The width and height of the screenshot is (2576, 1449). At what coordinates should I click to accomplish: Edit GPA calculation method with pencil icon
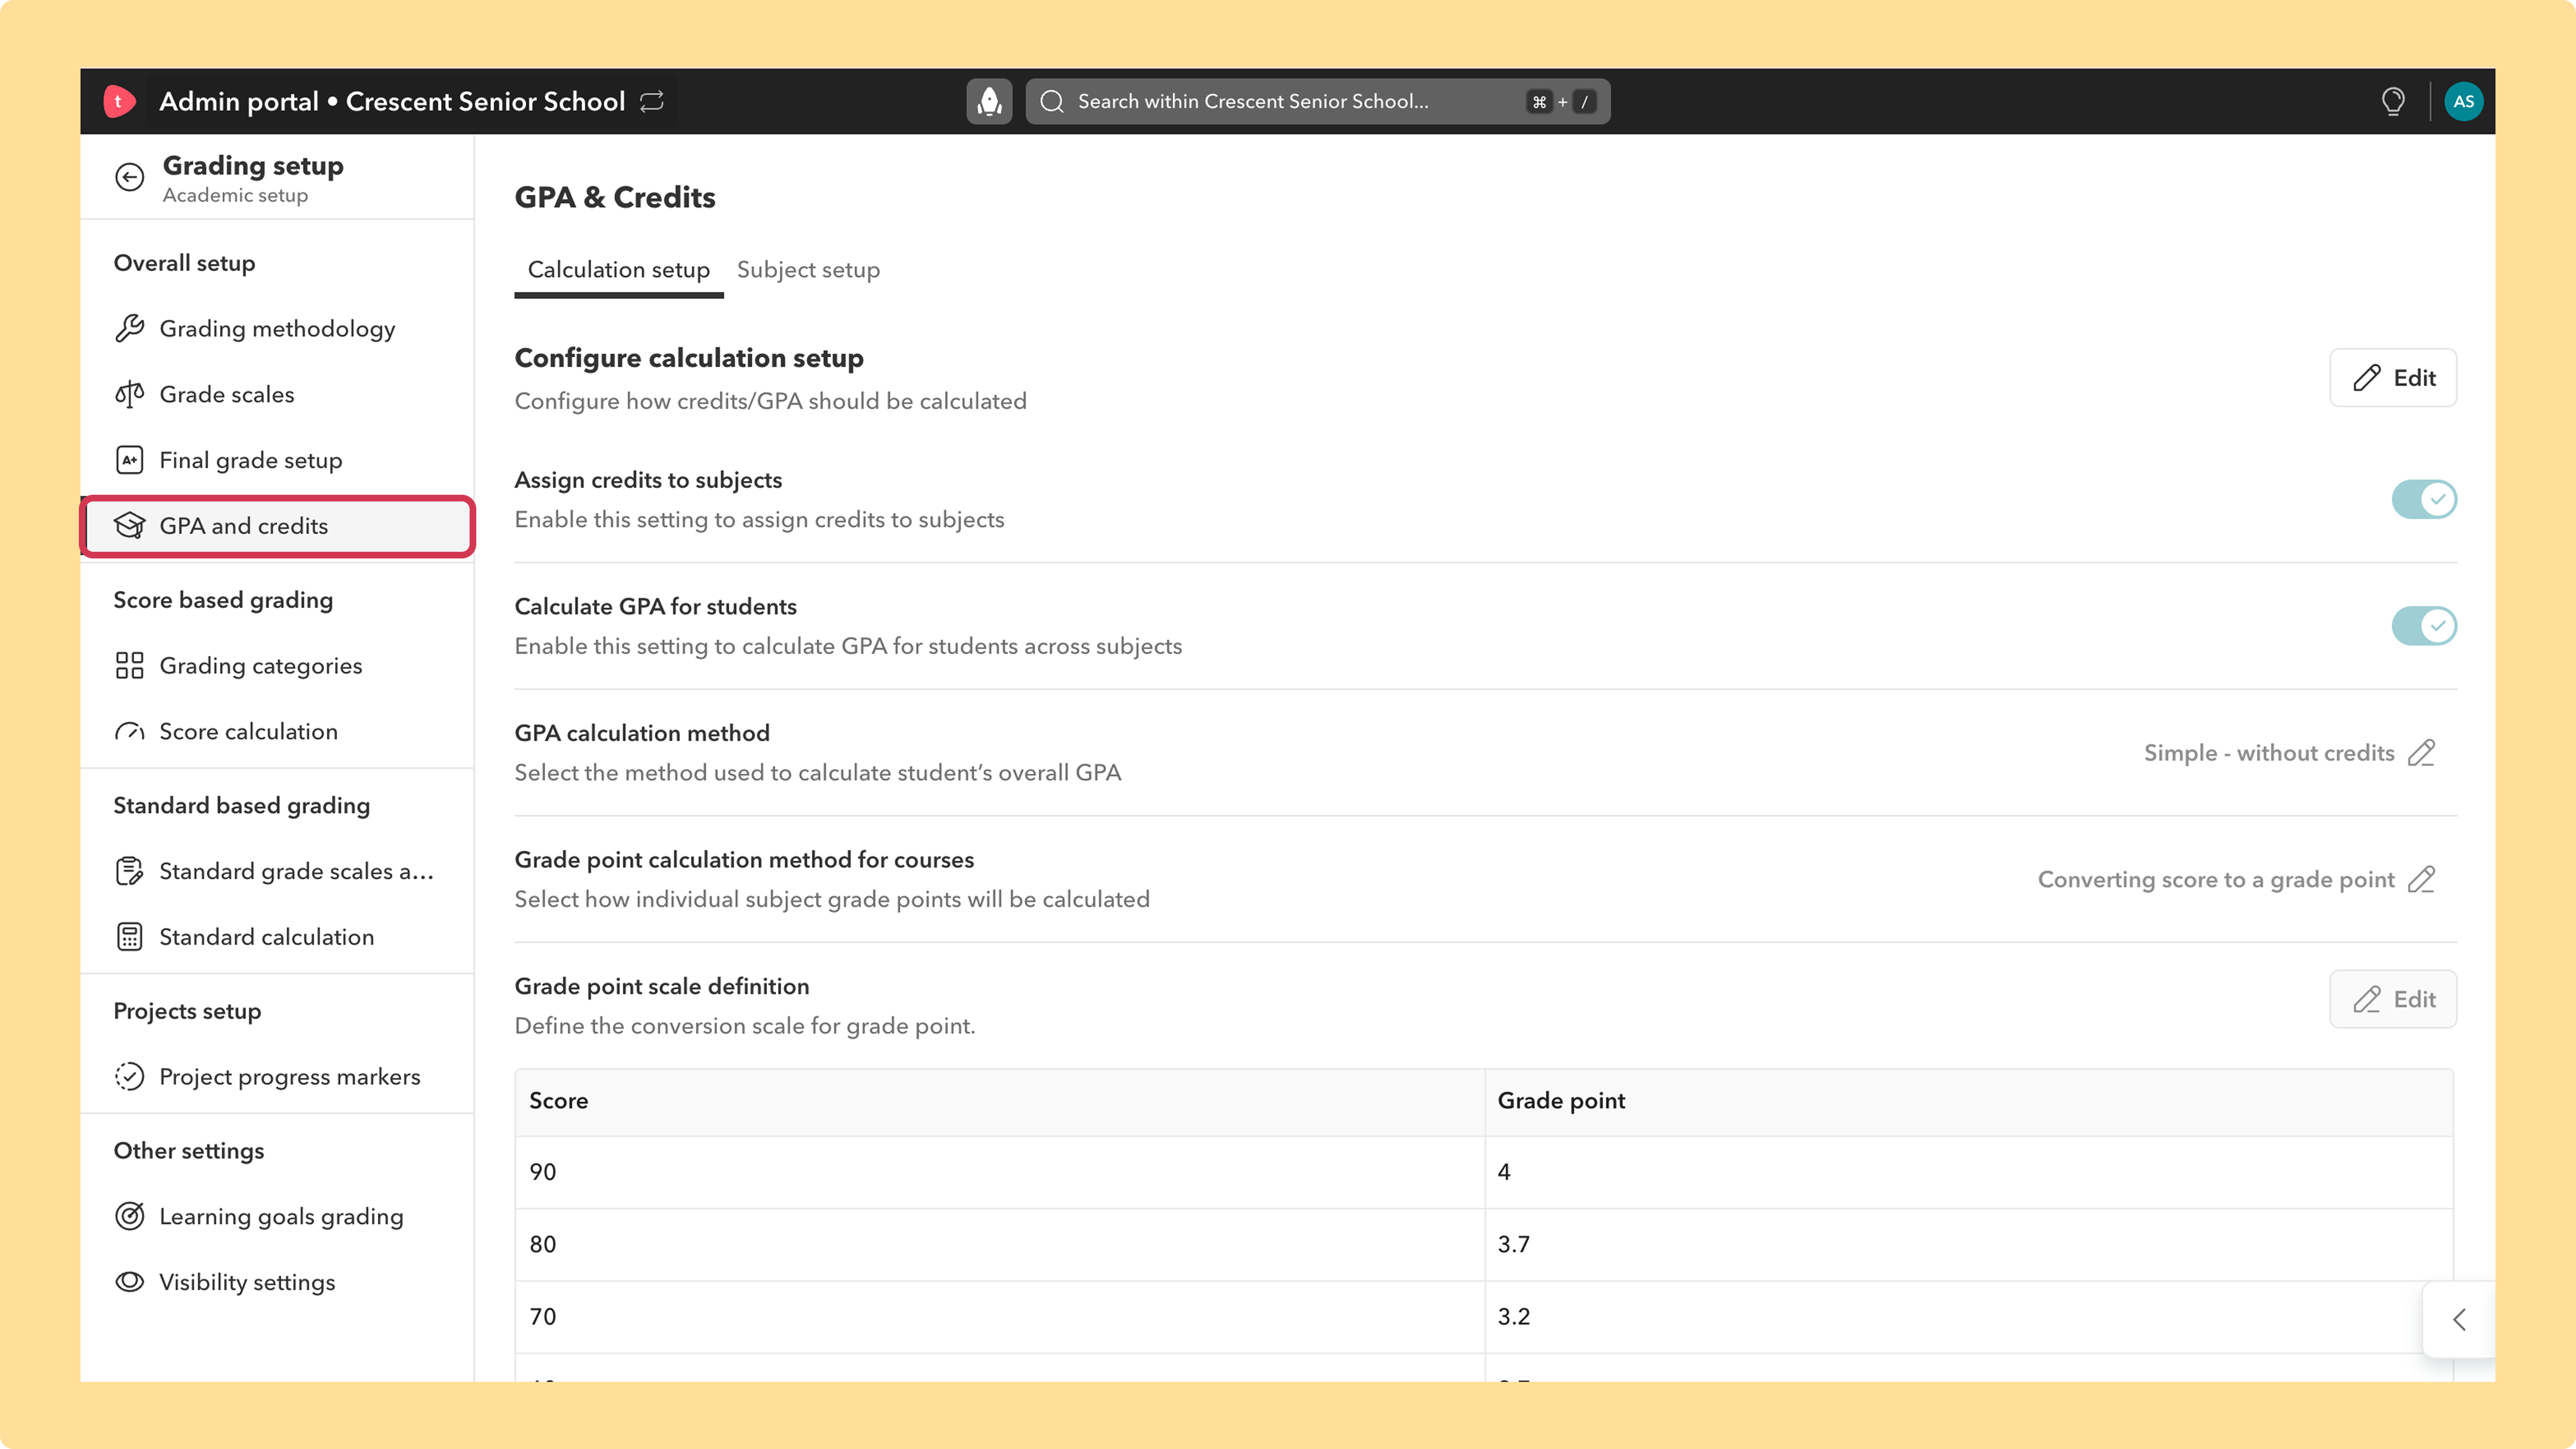coord(2421,753)
